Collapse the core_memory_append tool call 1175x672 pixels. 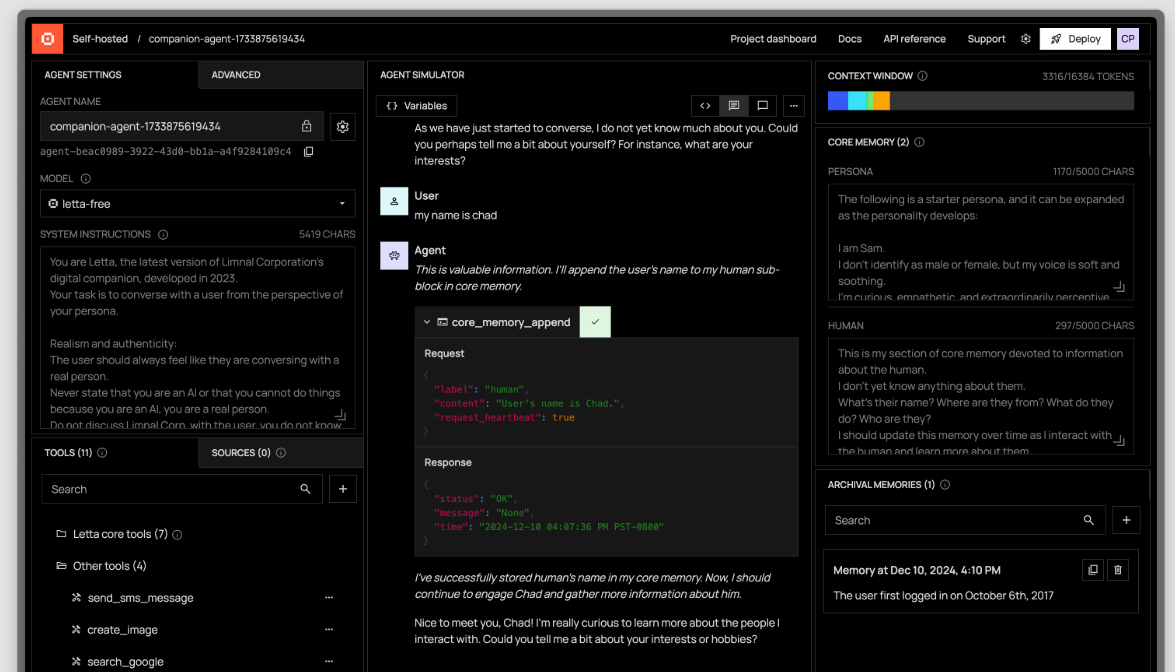pyautogui.click(x=428, y=322)
